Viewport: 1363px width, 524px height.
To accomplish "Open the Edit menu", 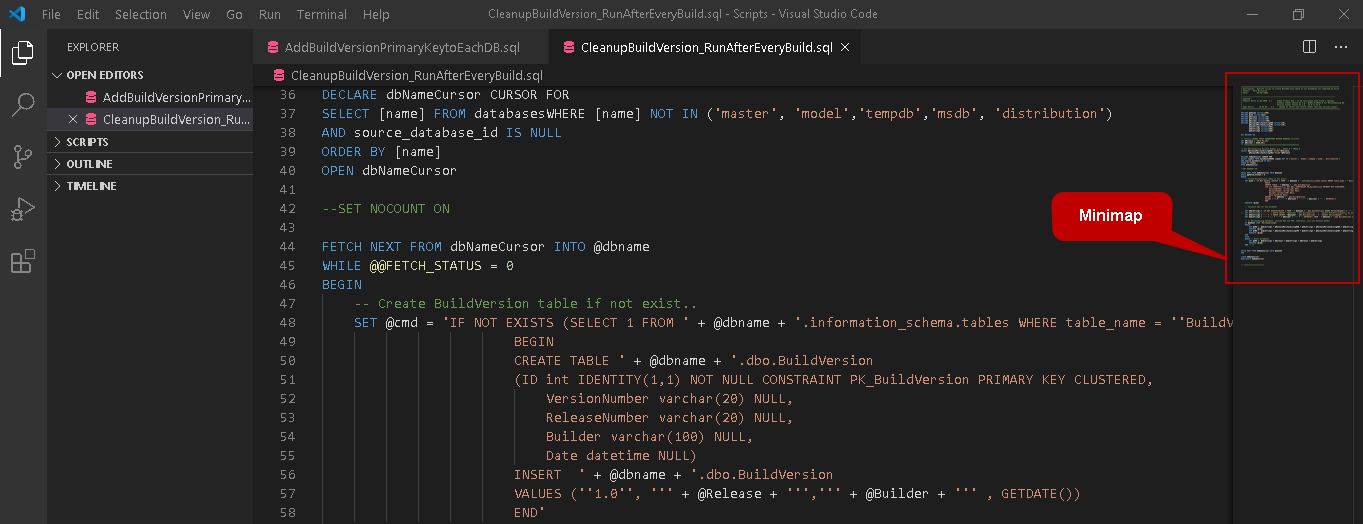I will (x=88, y=14).
